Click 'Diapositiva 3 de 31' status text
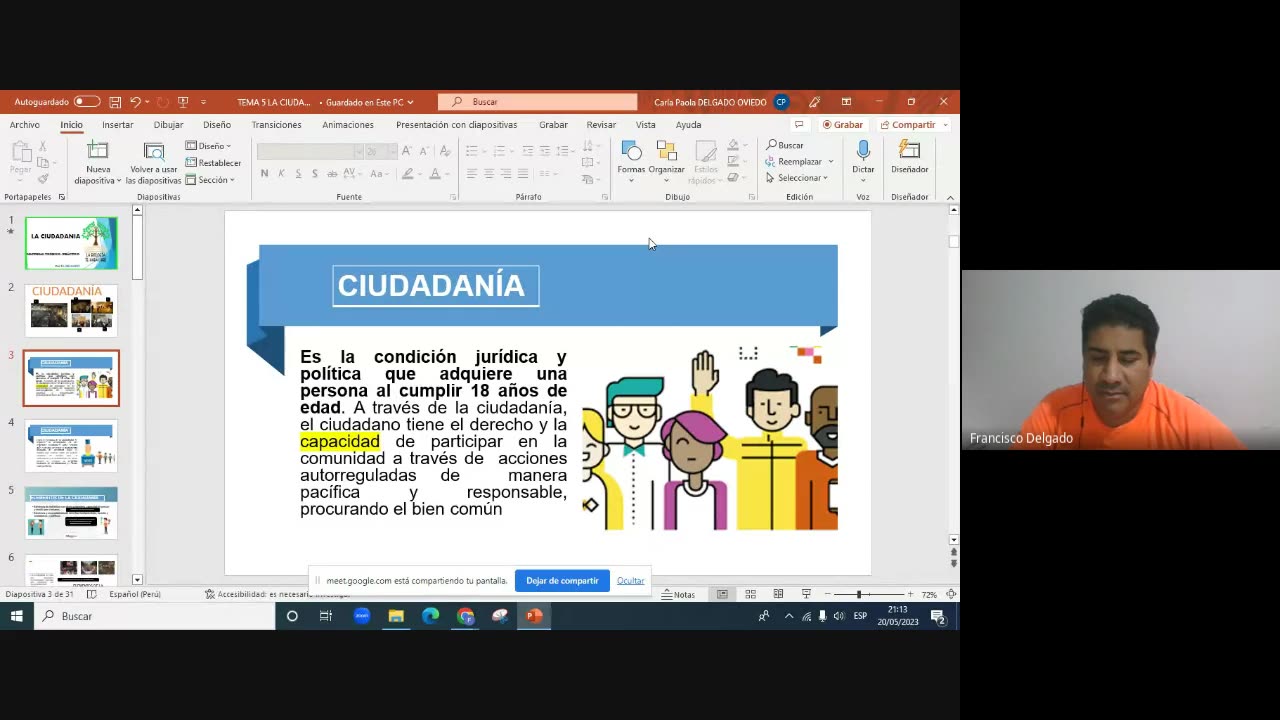Viewport: 1280px width, 720px height. [x=39, y=594]
